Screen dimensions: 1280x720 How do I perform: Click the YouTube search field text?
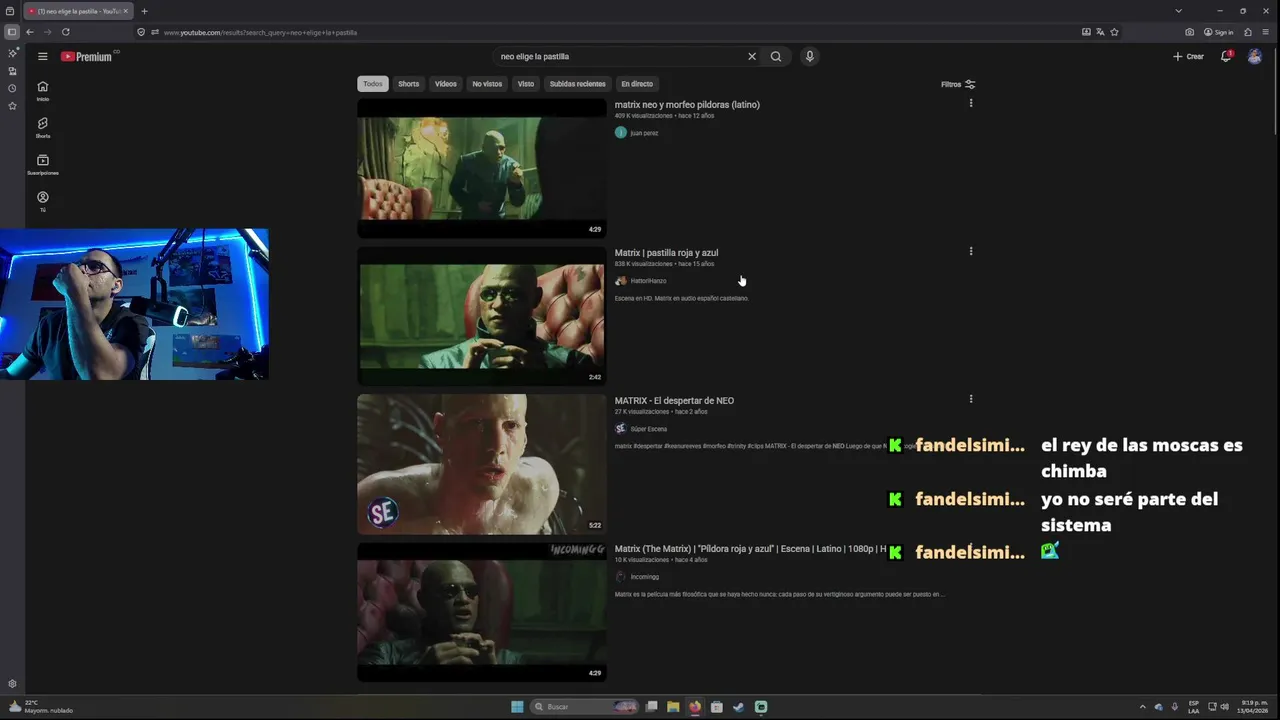(x=535, y=56)
